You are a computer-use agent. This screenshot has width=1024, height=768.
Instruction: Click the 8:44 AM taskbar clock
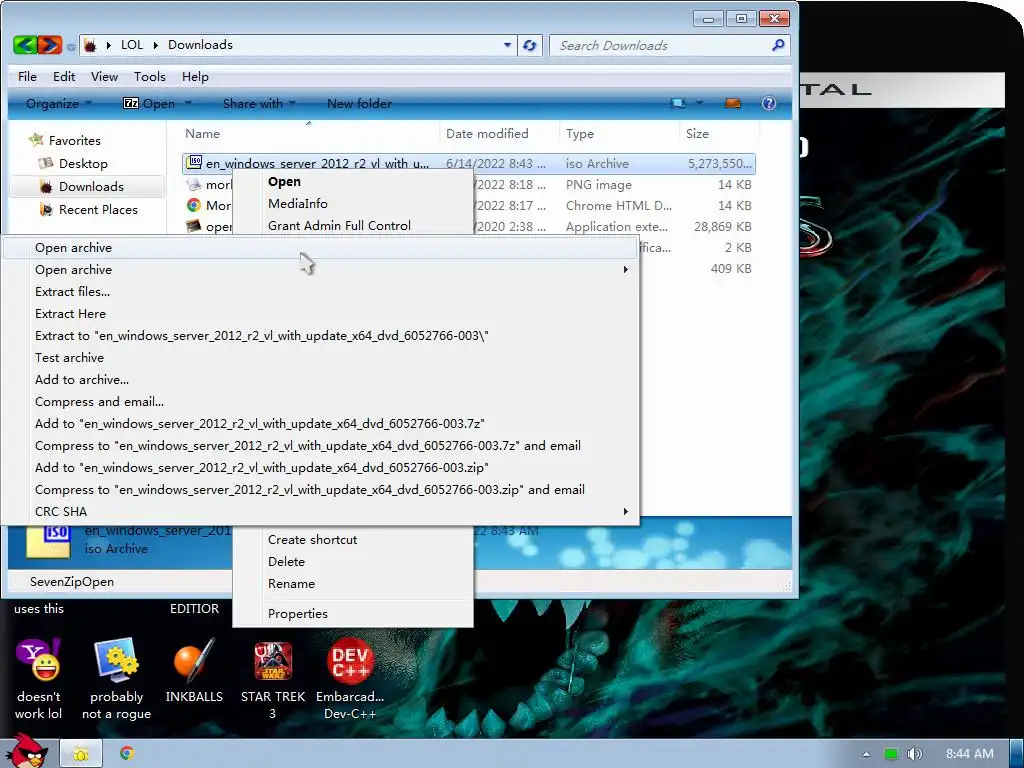[970, 754]
